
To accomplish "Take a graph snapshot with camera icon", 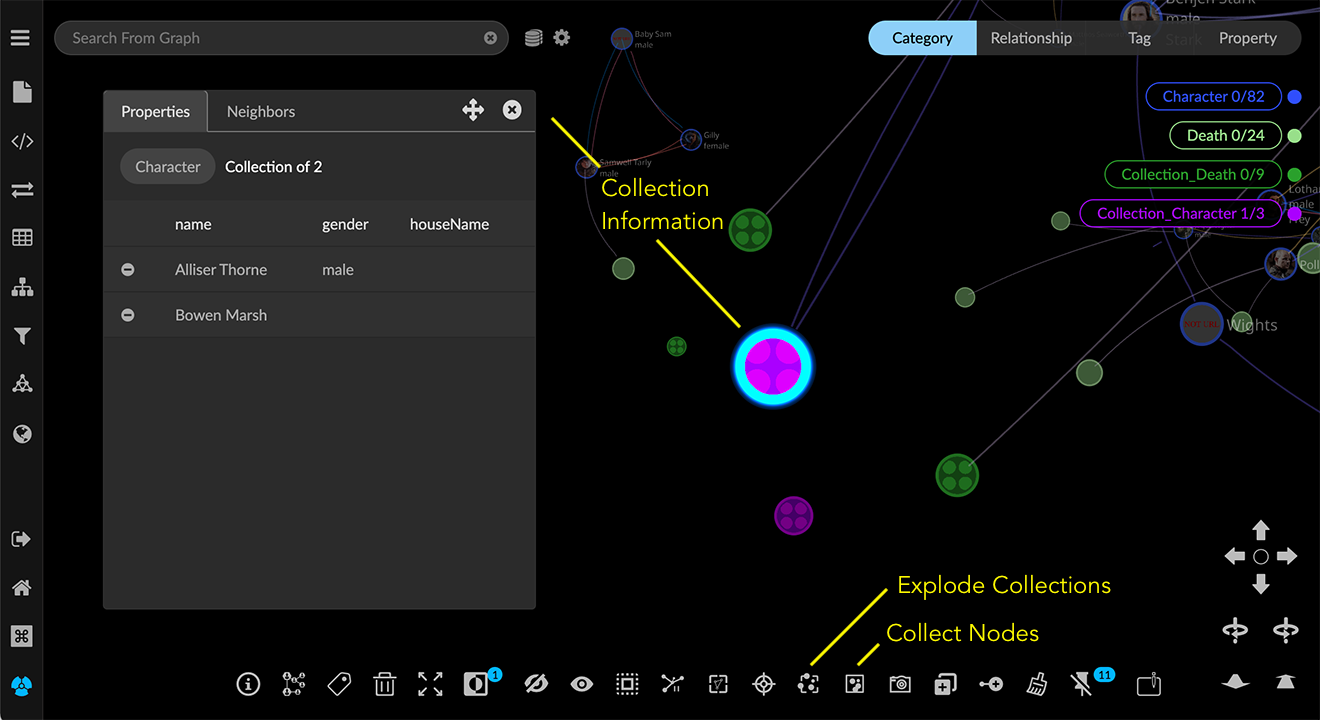I will (900, 684).
